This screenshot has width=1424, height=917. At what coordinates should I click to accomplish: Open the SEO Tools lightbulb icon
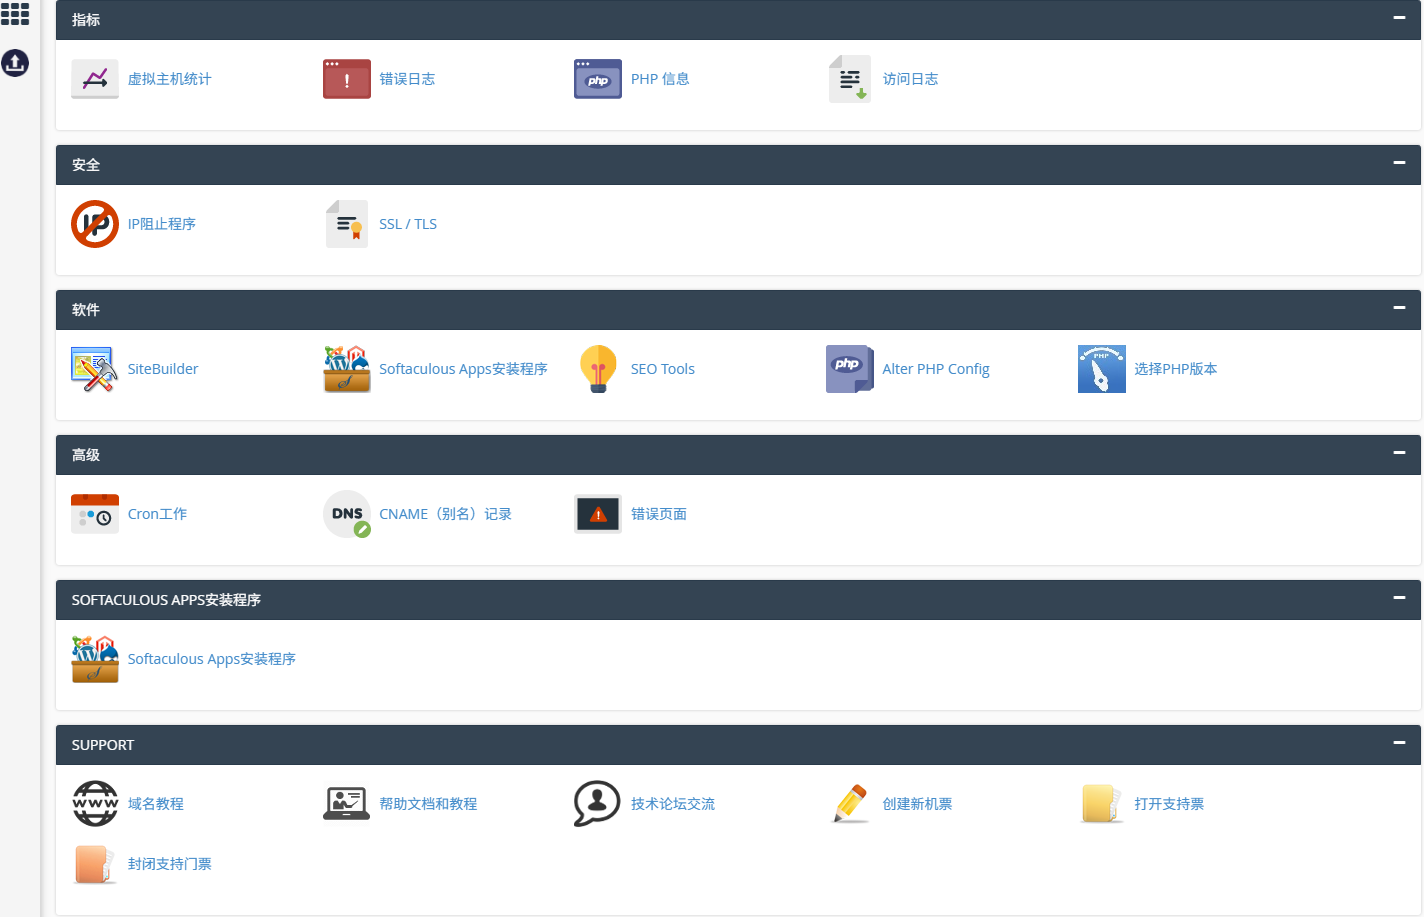(x=598, y=369)
